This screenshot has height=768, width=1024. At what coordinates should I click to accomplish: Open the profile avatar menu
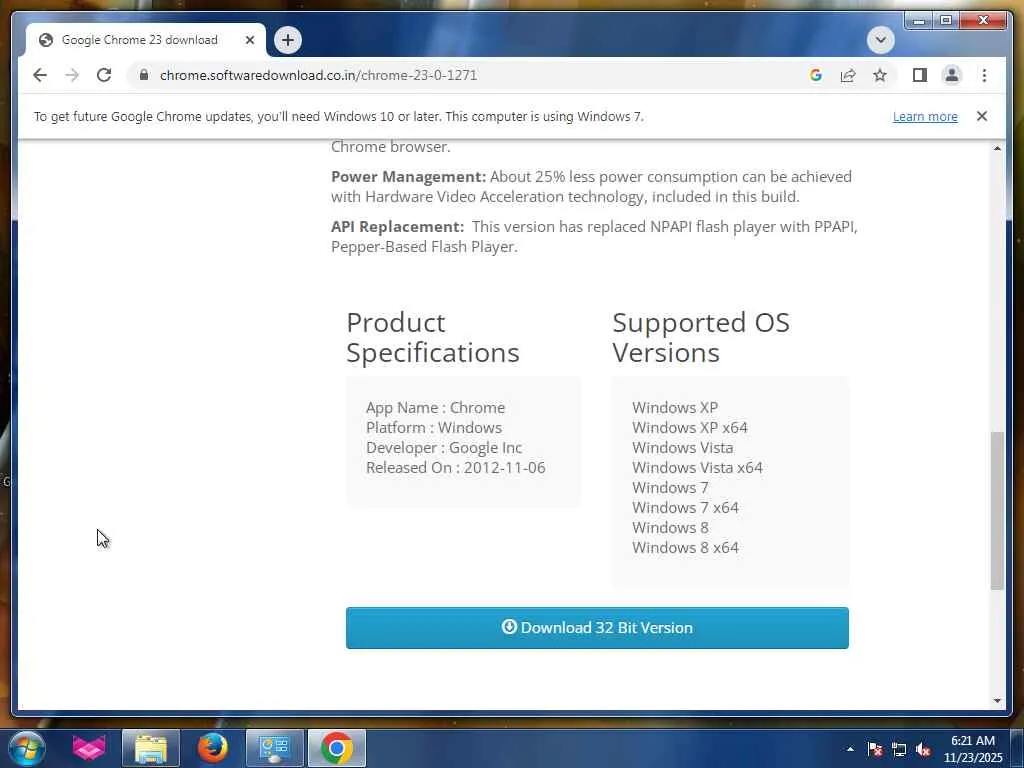pos(952,75)
